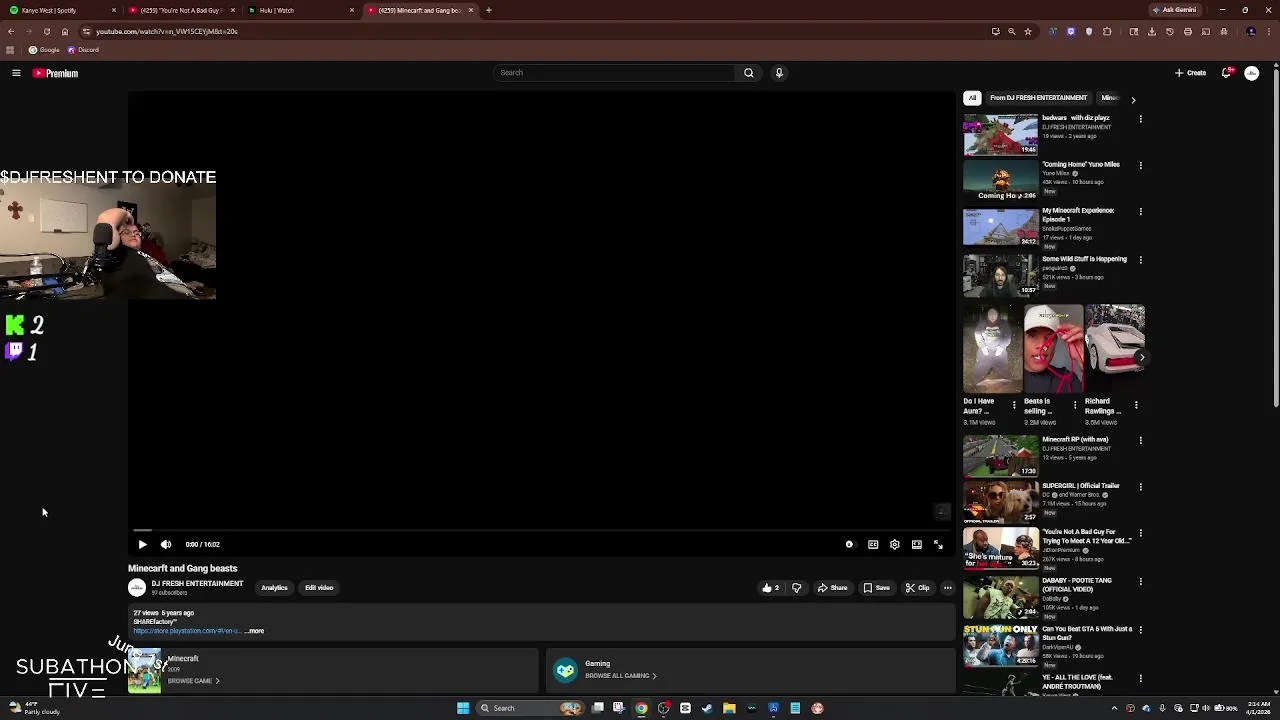This screenshot has width=1280, height=720.
Task: Toggle autoplay switch in player
Action: pos(849,544)
